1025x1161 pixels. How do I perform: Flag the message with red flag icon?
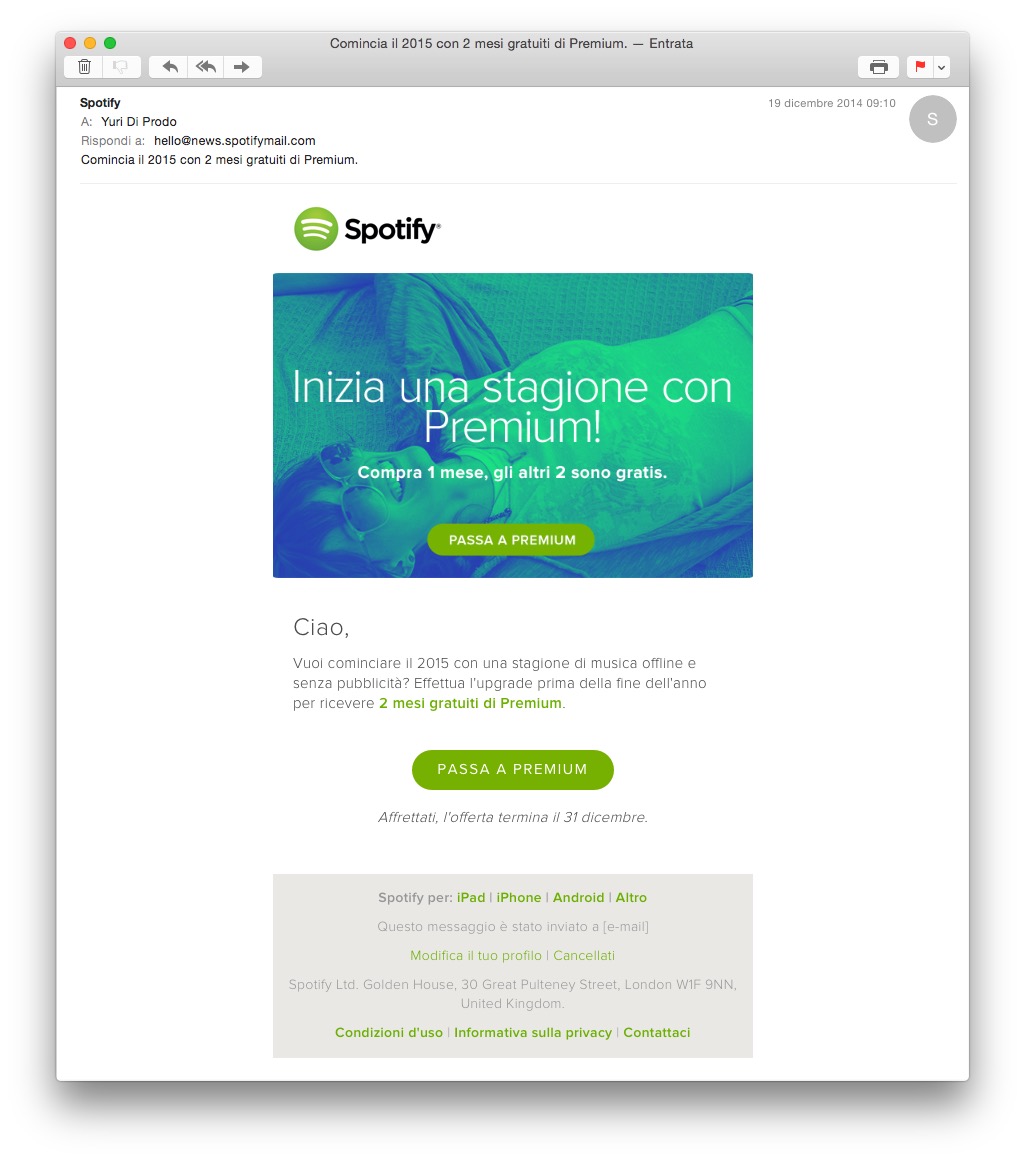[920, 67]
